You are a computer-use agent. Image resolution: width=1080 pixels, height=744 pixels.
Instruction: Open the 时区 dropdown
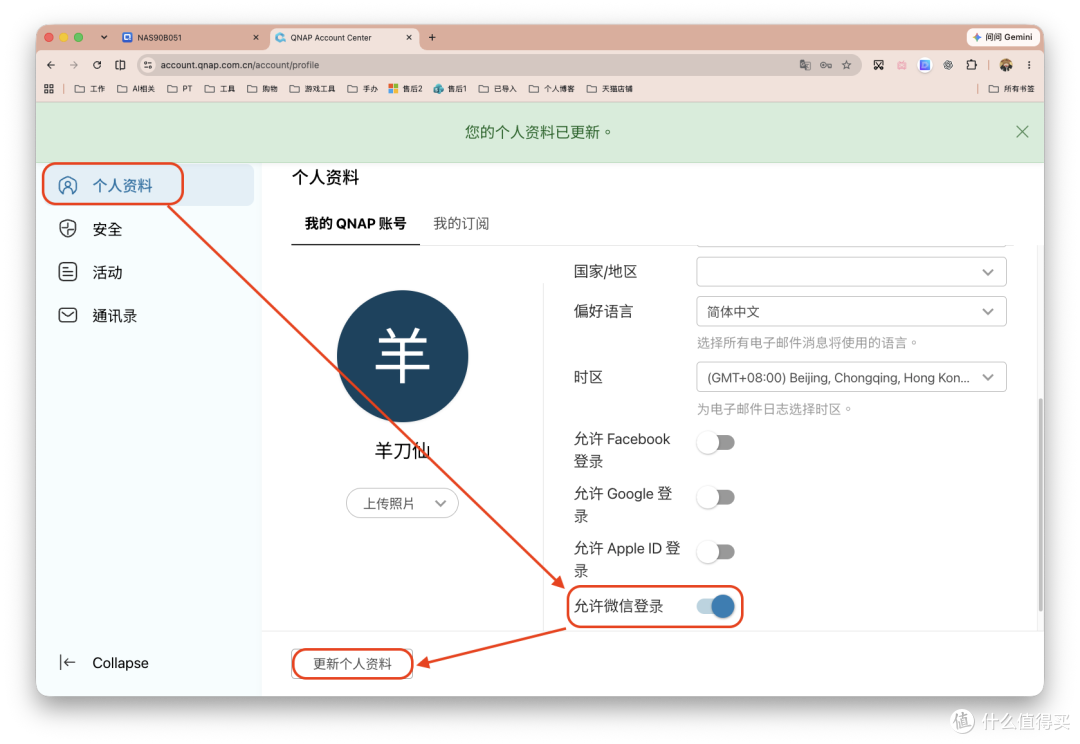[851, 378]
